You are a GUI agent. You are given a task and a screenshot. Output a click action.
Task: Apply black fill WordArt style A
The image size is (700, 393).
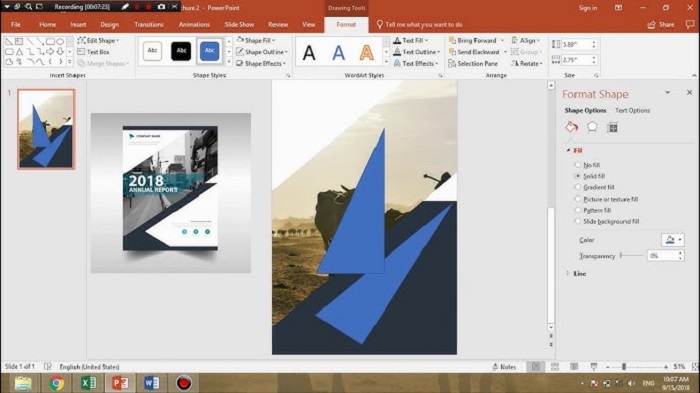[309, 53]
